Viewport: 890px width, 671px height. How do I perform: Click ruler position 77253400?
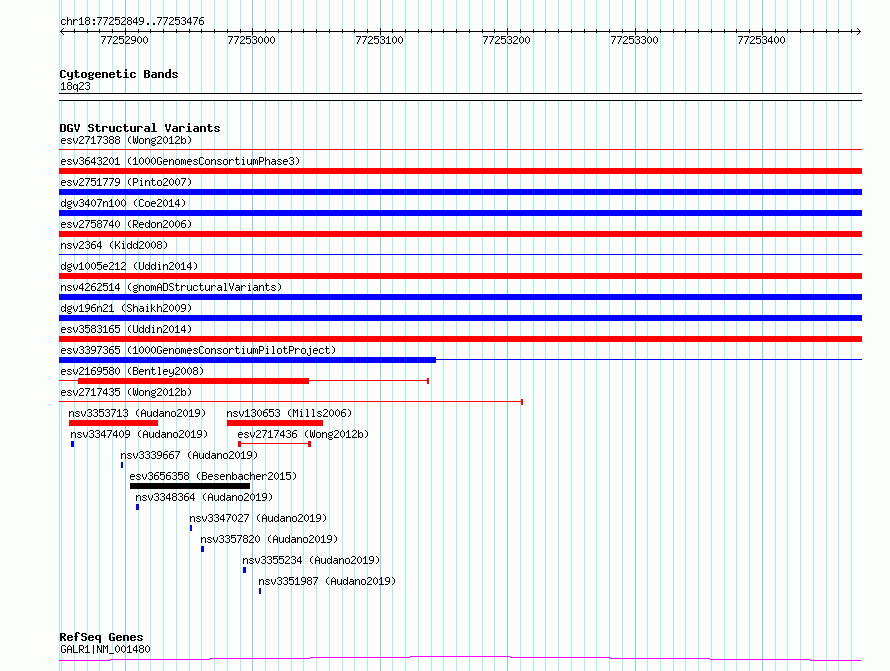coord(761,40)
